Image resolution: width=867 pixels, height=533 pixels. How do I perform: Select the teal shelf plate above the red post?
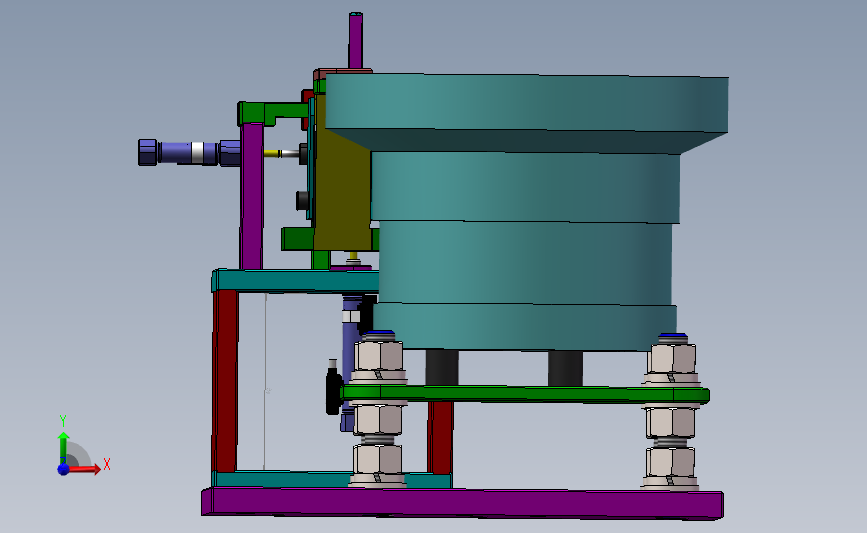(x=296, y=281)
